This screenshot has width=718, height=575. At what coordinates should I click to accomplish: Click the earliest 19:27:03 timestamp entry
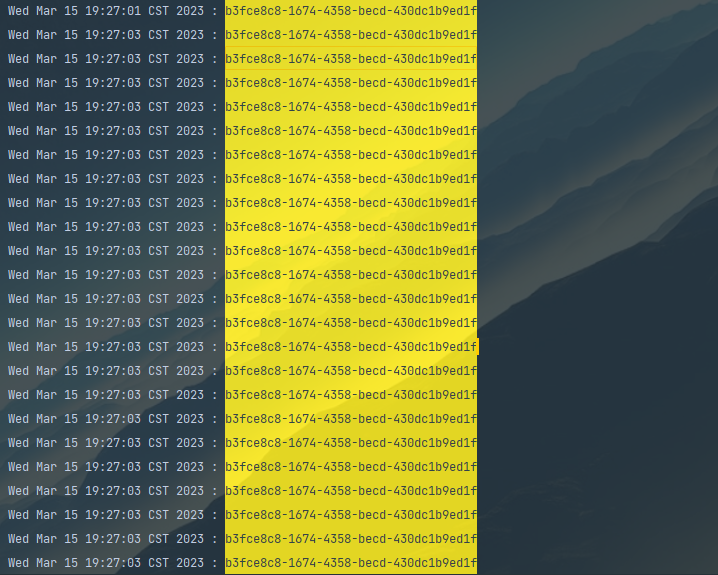(113, 35)
